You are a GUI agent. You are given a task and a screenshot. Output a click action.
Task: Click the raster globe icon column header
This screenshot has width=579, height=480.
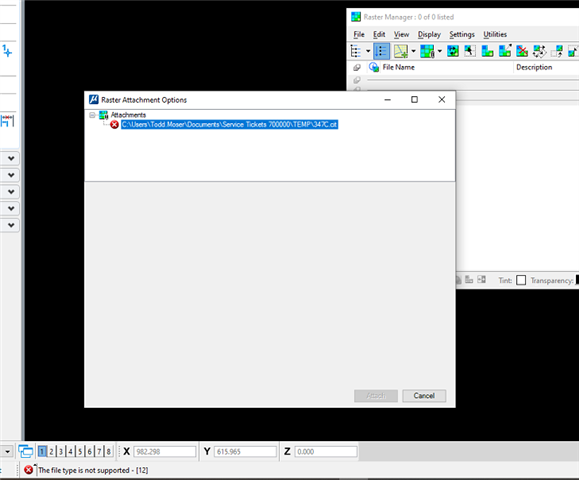pos(374,67)
